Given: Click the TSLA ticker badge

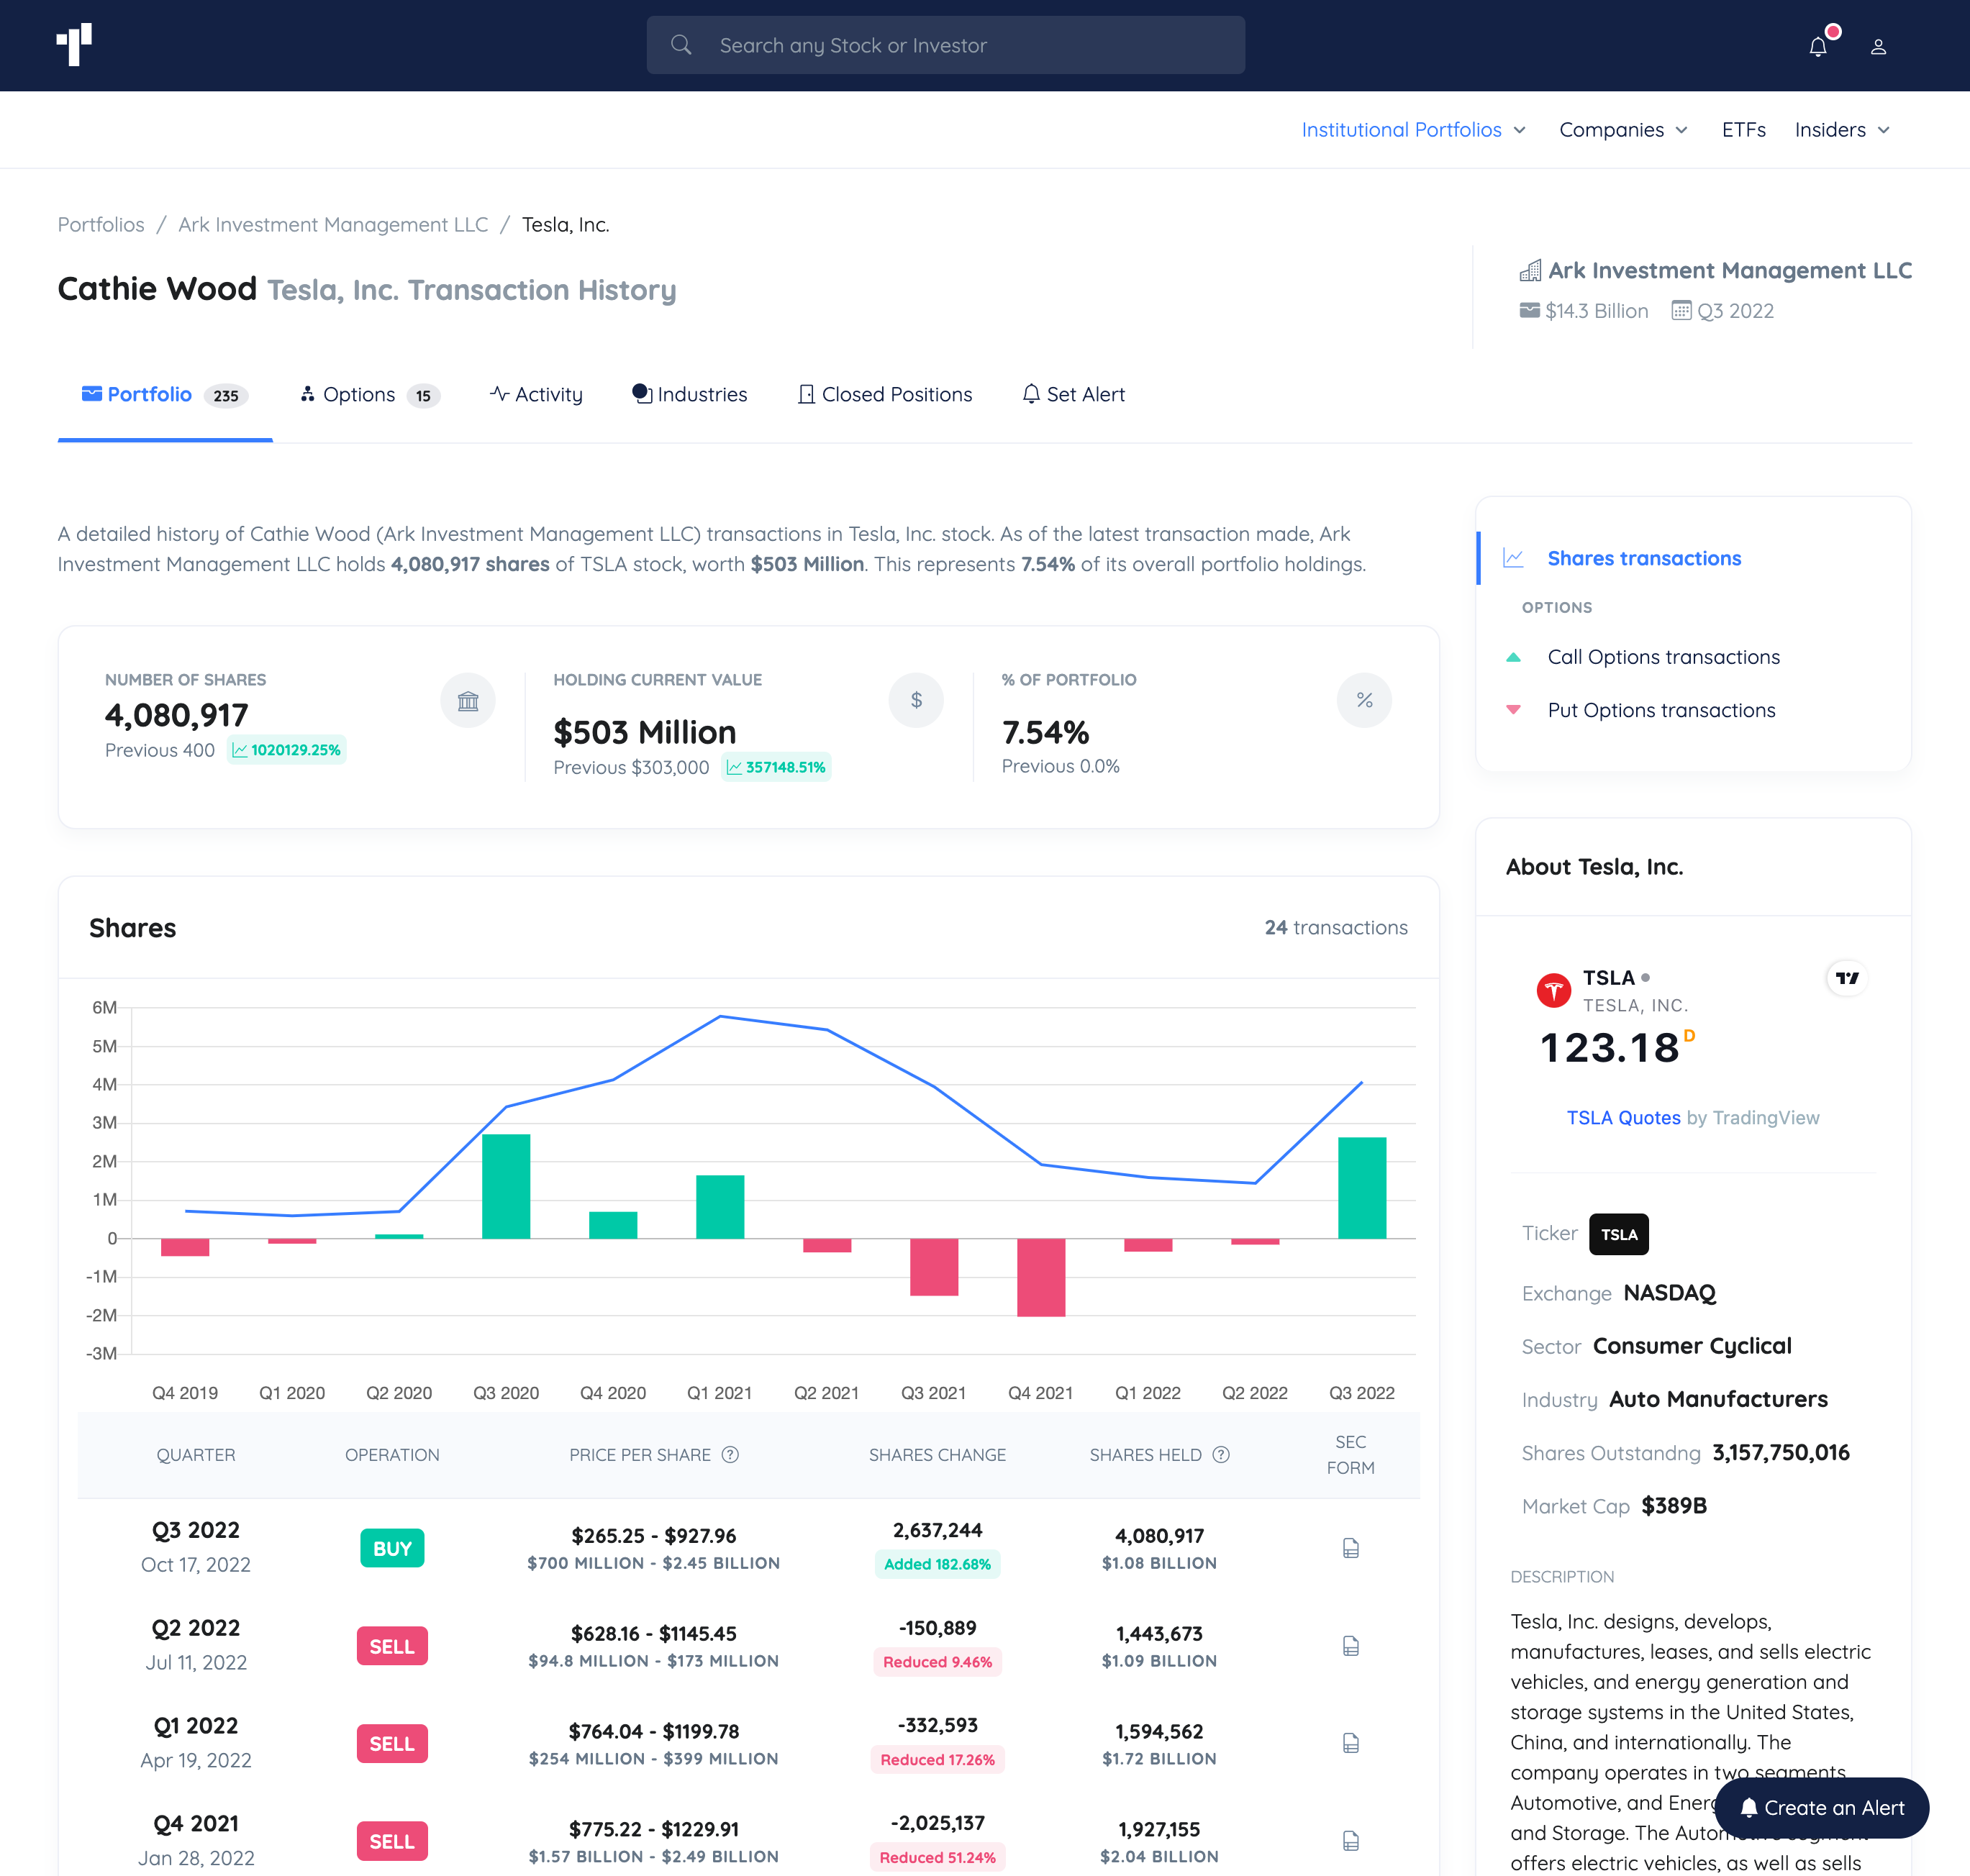Looking at the screenshot, I should point(1619,1234).
